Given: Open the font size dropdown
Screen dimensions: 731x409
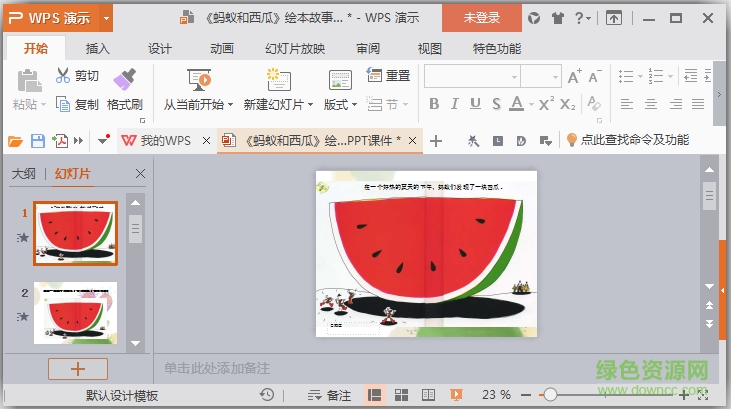Looking at the screenshot, I should [555, 77].
